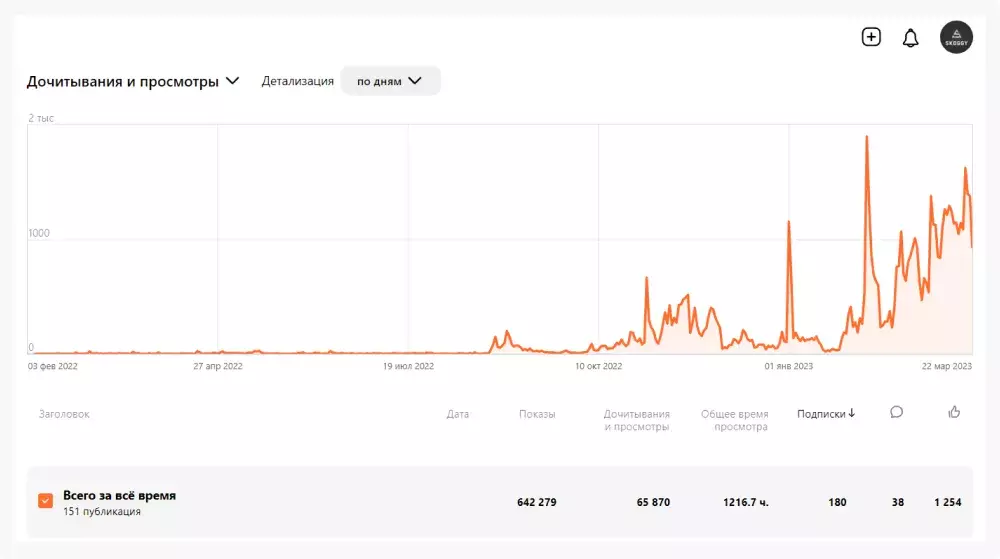Click the 151 публикация label
The width and height of the screenshot is (1000, 559).
coord(102,512)
